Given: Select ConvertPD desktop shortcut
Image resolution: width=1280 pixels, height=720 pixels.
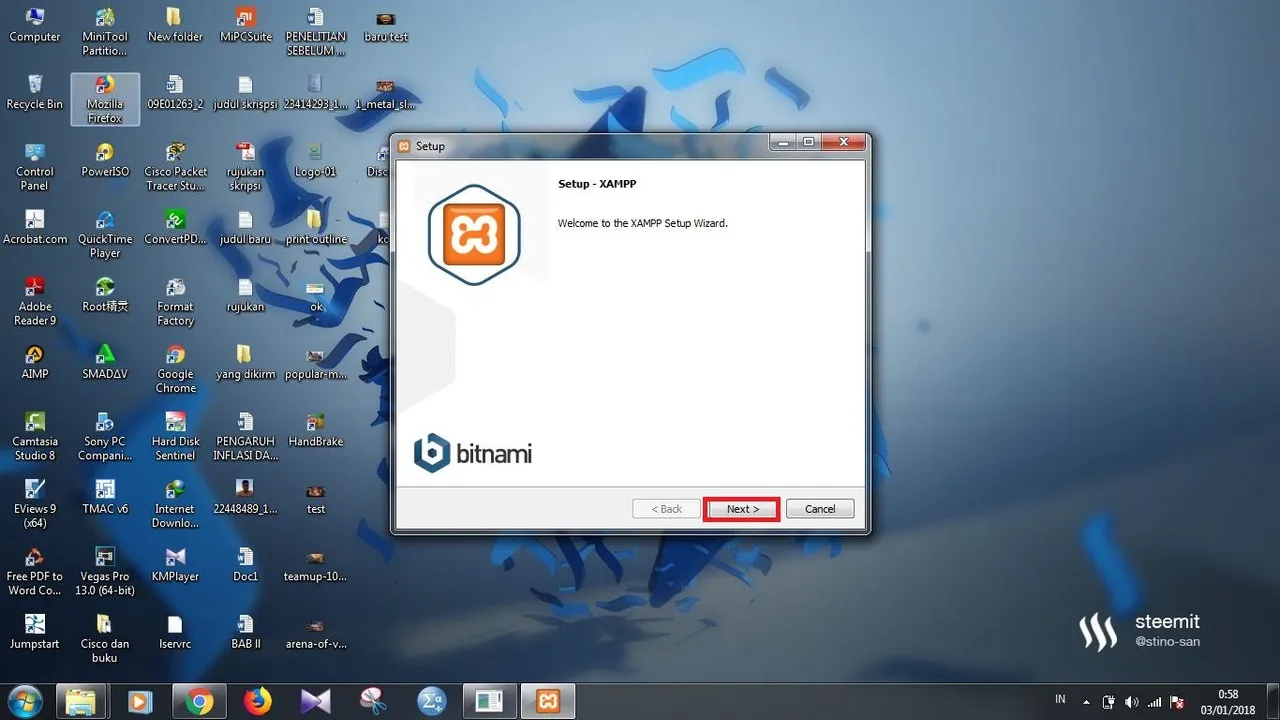Looking at the screenshot, I should click(175, 228).
